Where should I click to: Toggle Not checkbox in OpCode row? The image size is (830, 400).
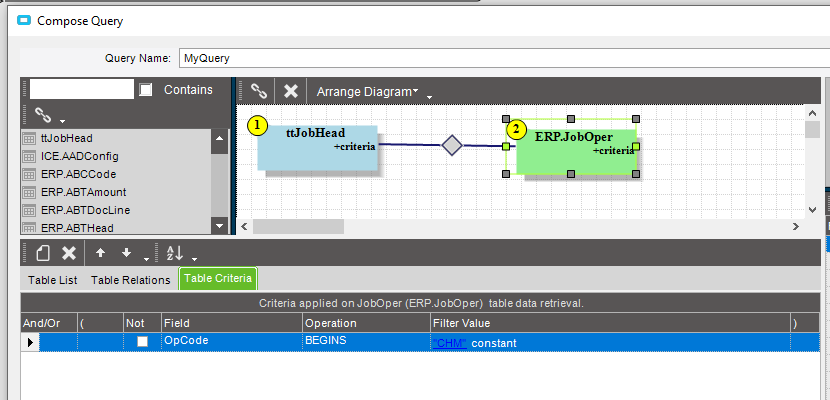point(142,342)
